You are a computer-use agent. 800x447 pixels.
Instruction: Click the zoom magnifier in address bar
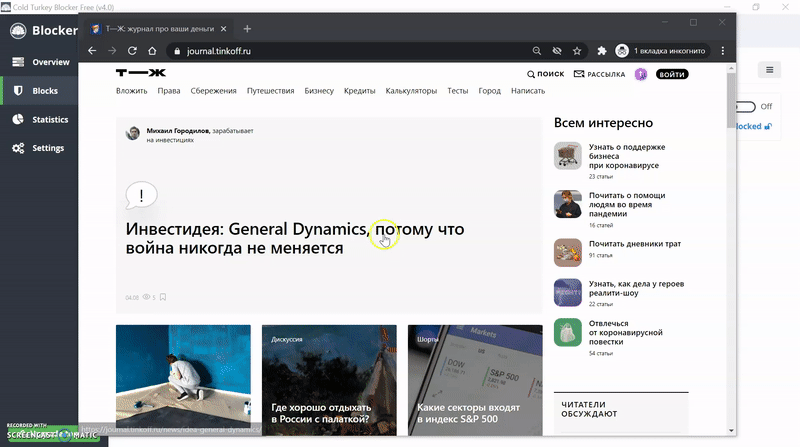[x=537, y=51]
